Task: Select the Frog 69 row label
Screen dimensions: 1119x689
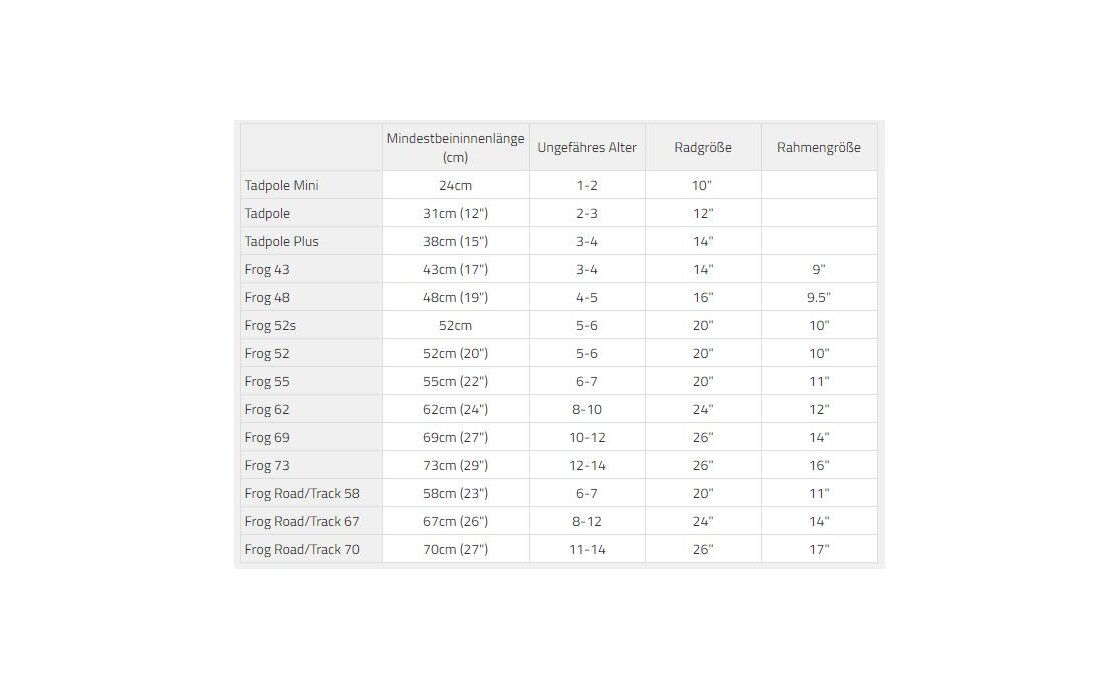Action: (267, 437)
